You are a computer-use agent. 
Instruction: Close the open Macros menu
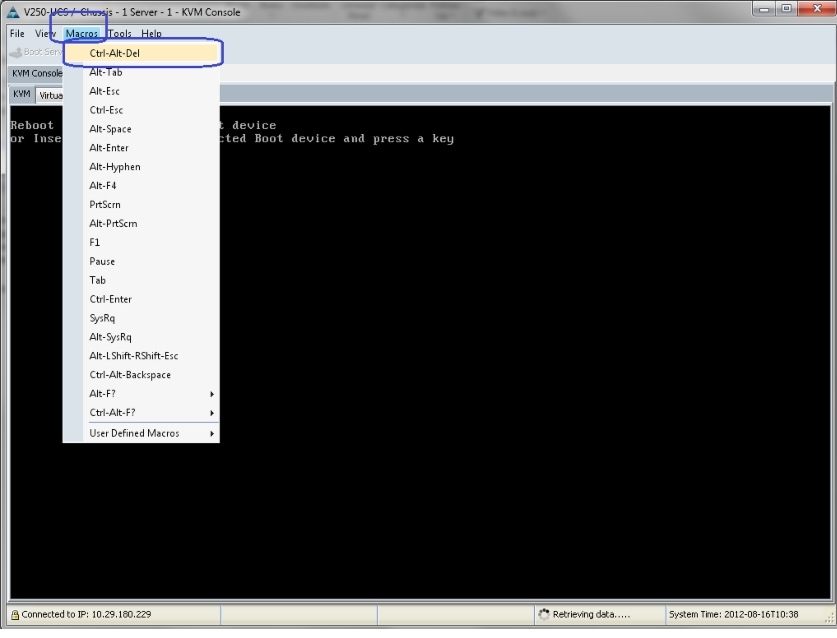82,34
